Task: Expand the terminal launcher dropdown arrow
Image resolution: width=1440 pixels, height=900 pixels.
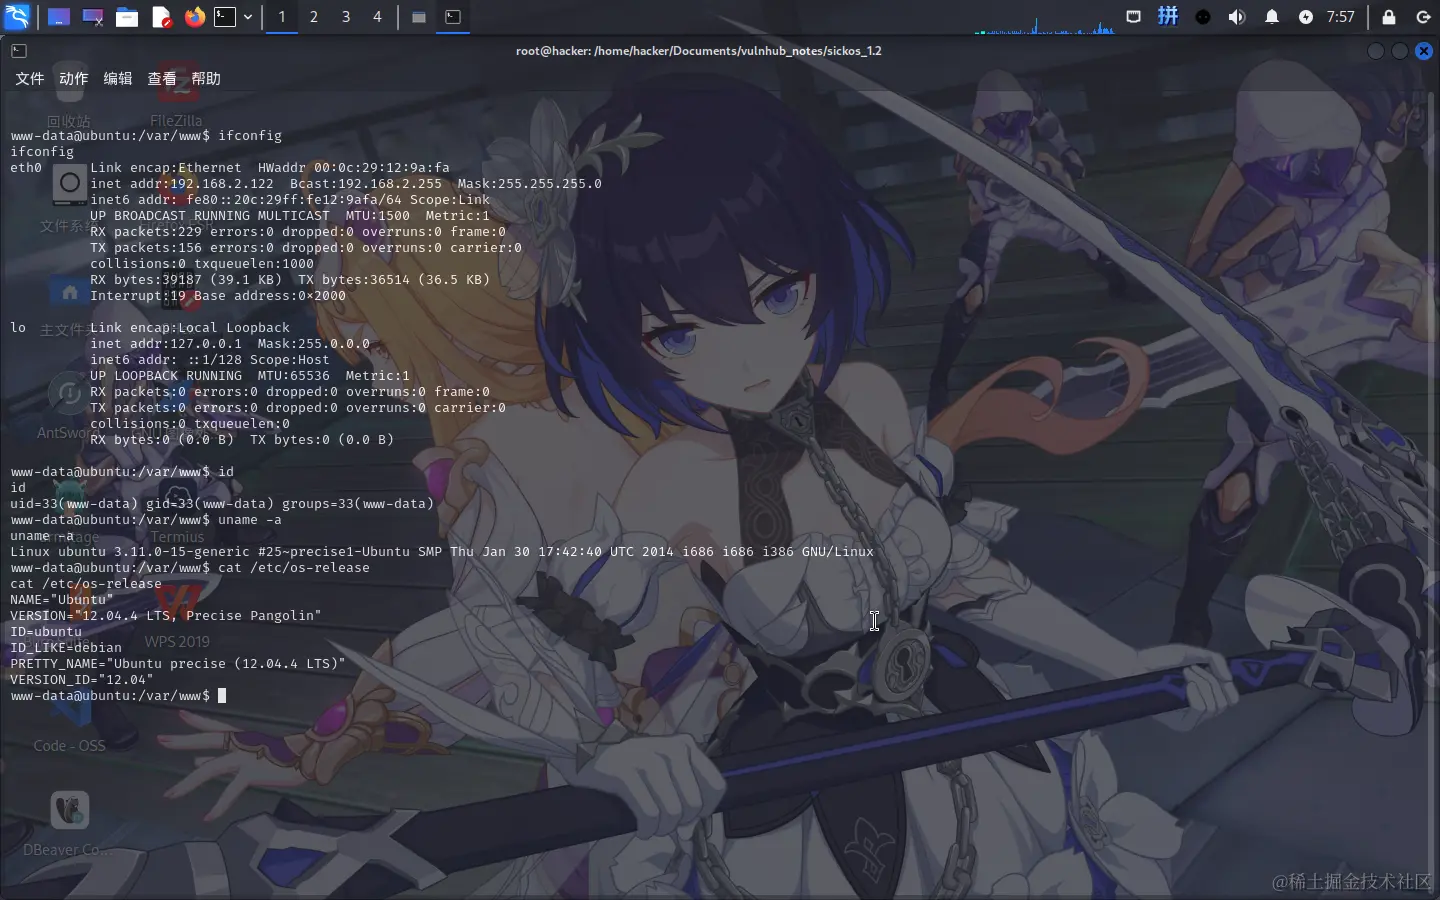Action: [248, 17]
